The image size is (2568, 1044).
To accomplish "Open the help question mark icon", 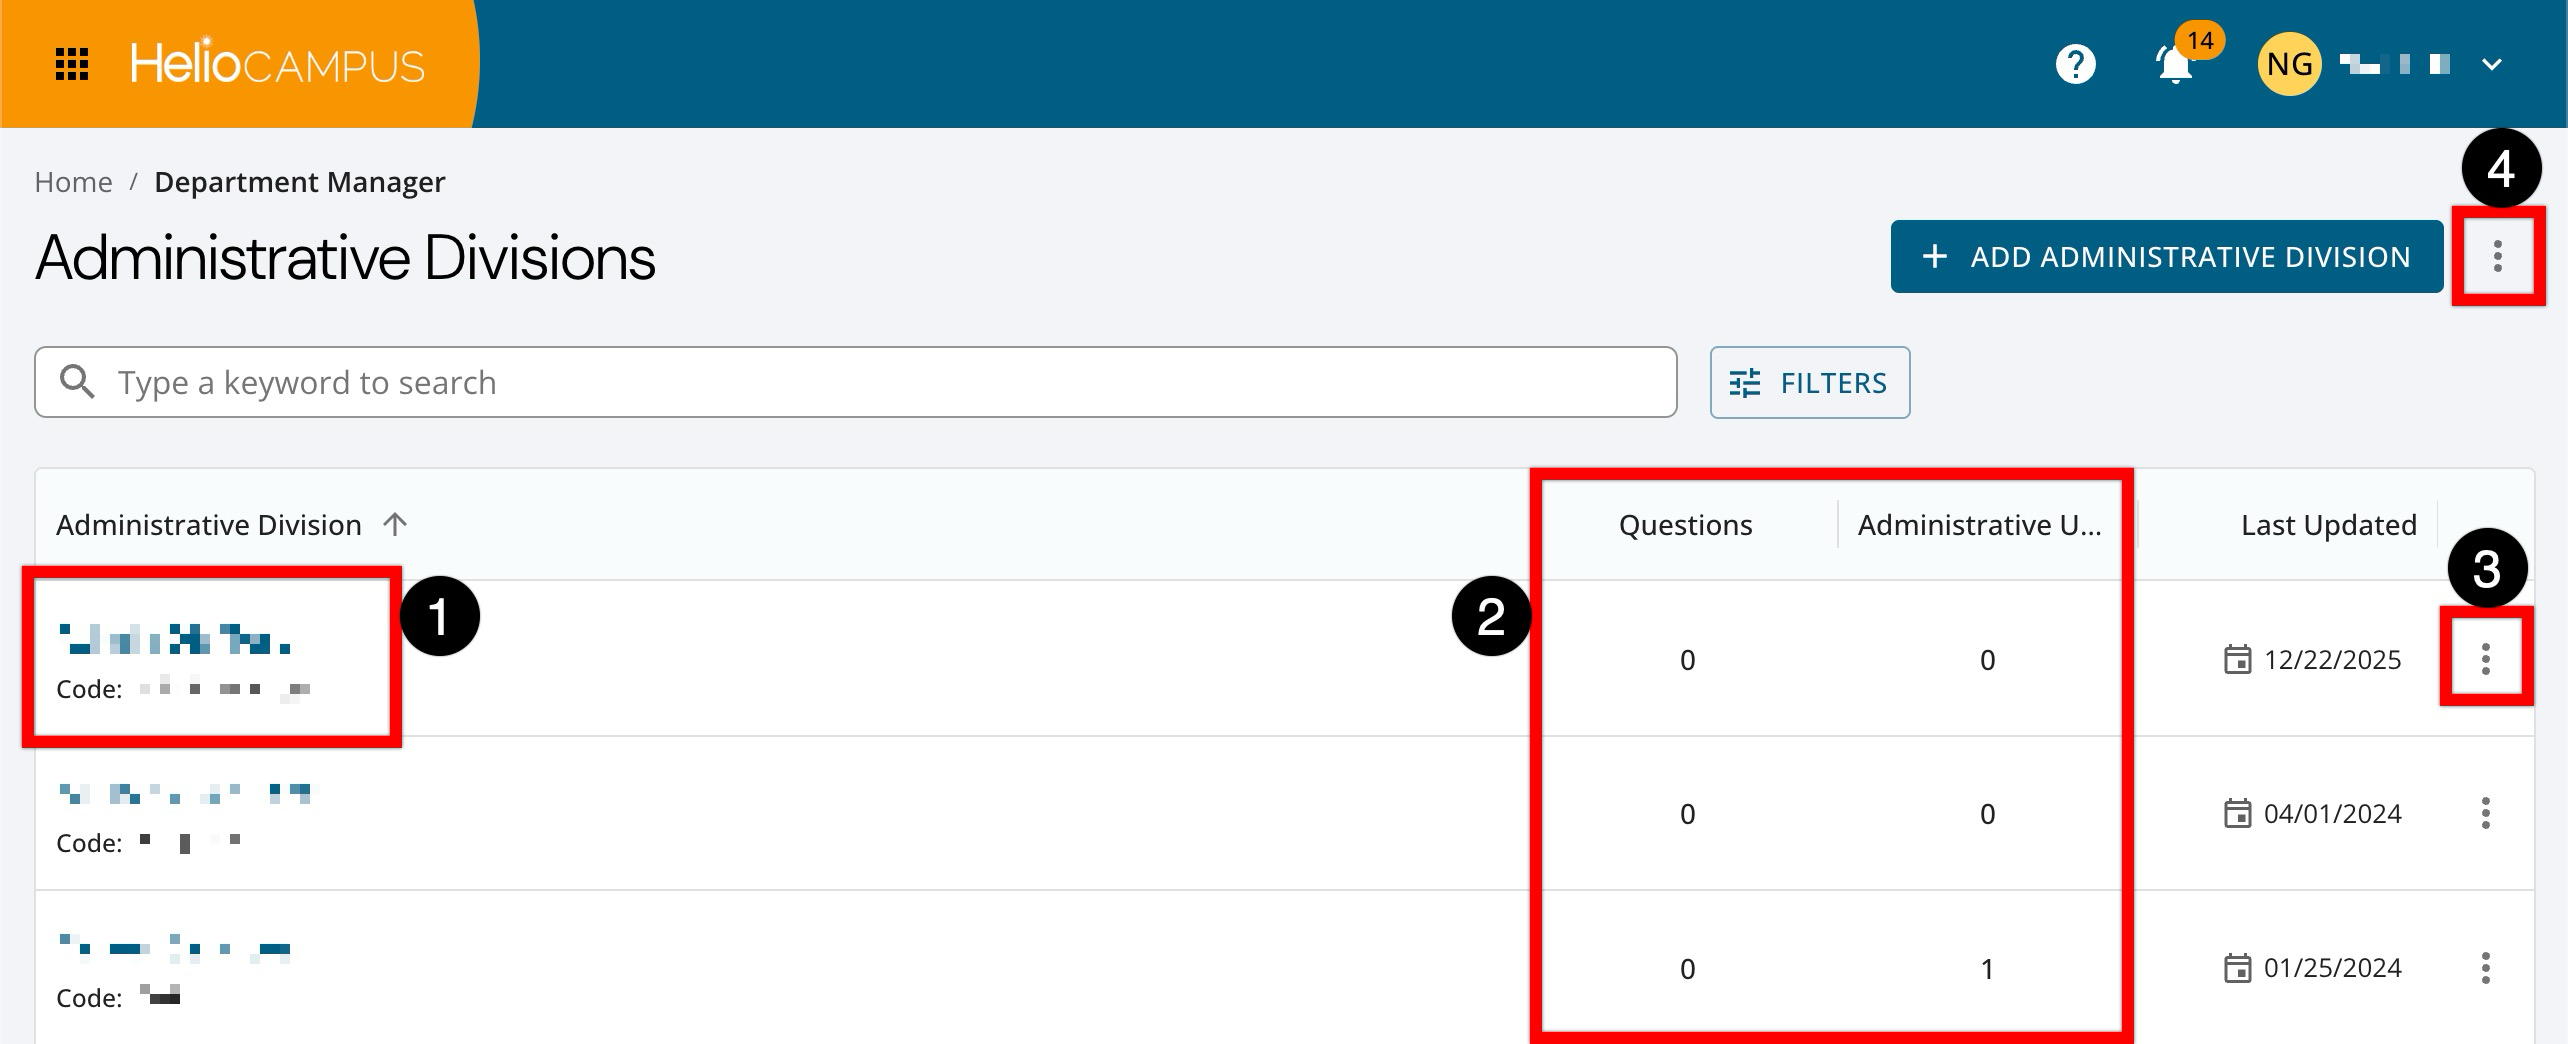I will click(x=2075, y=65).
